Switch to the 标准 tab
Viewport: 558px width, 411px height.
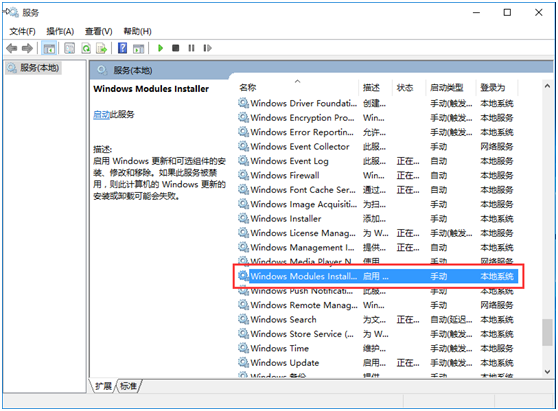pyautogui.click(x=128, y=386)
